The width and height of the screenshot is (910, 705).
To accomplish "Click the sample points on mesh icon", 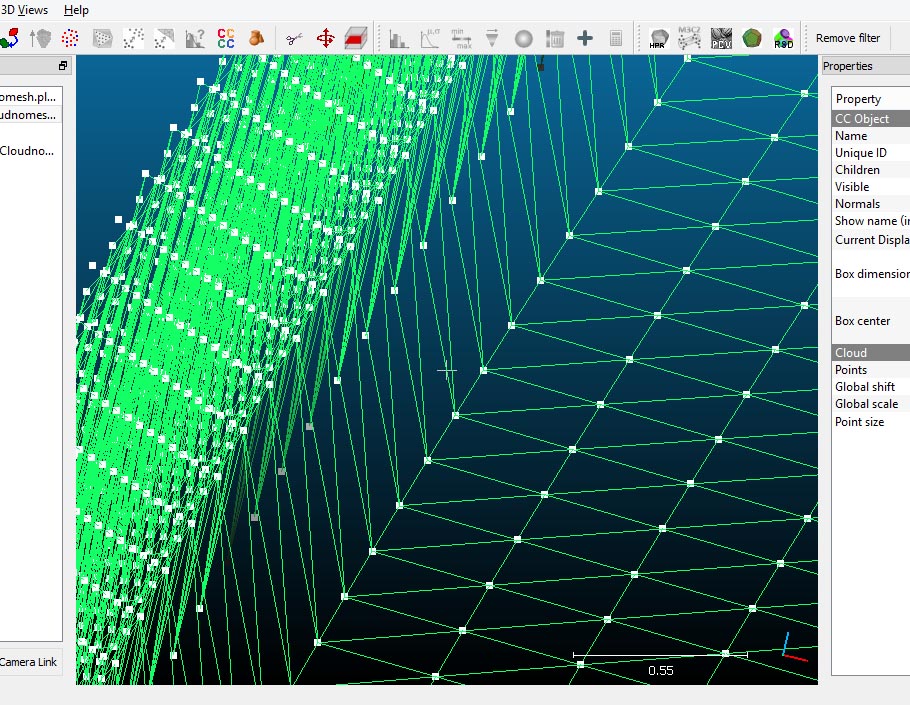I will click(x=102, y=38).
